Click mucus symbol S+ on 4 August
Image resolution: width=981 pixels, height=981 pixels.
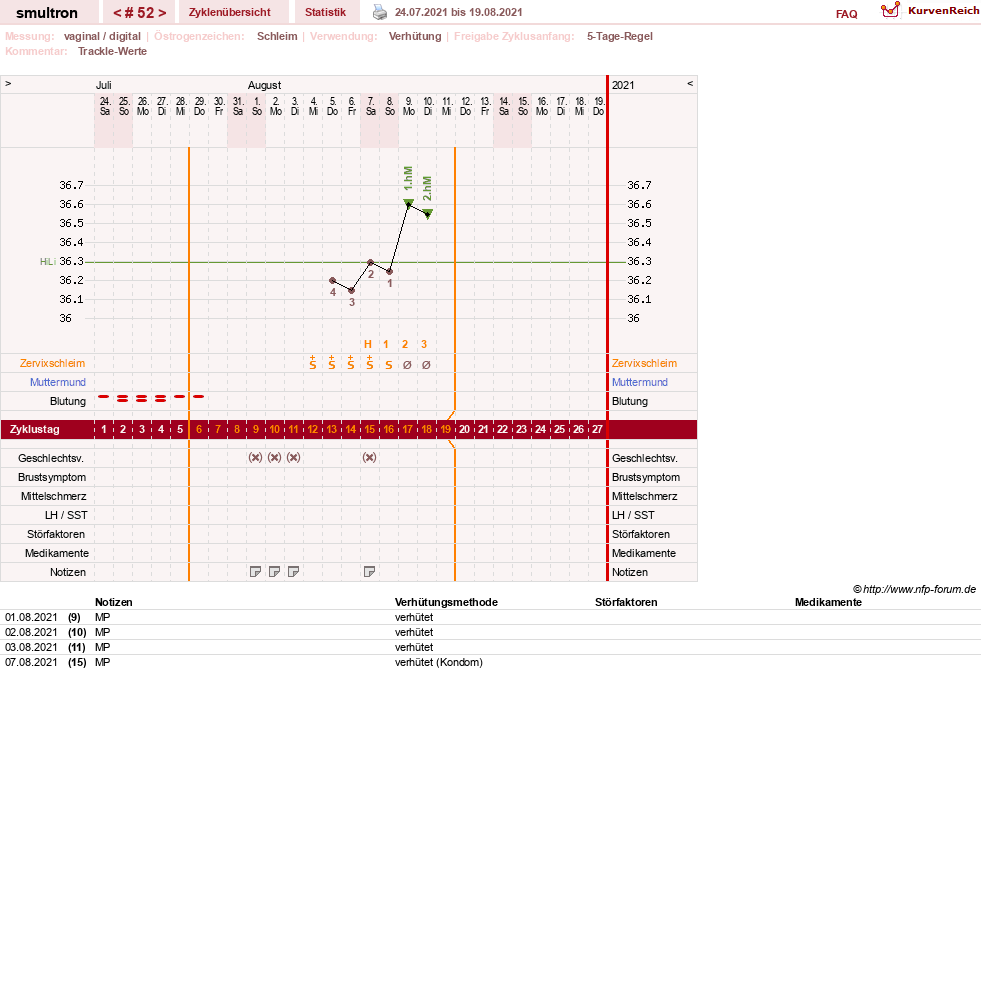[313, 363]
